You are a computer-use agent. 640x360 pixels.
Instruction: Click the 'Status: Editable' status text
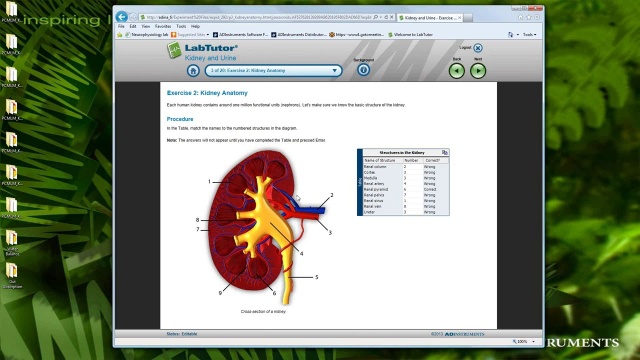(x=182, y=334)
